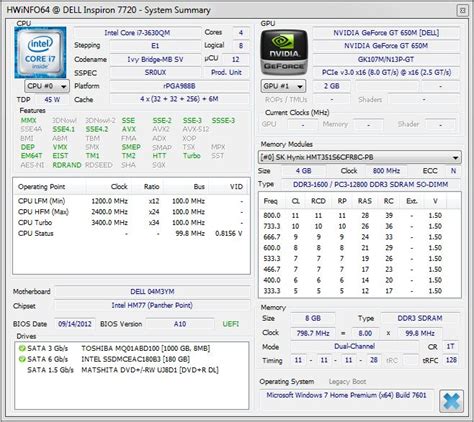Screen dimensions: 474x422
Task: Click the Prod. Unit field
Action: coord(226,73)
